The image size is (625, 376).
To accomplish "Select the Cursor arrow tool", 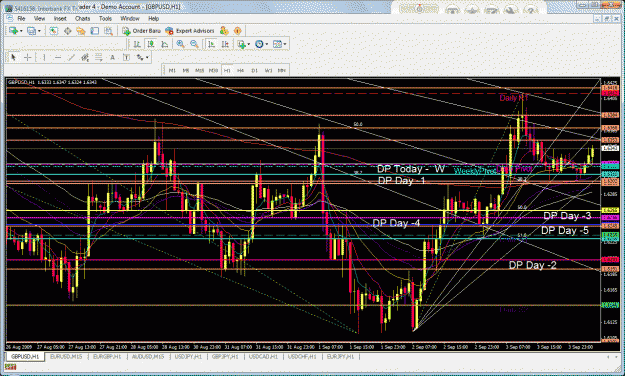I will (x=14, y=58).
